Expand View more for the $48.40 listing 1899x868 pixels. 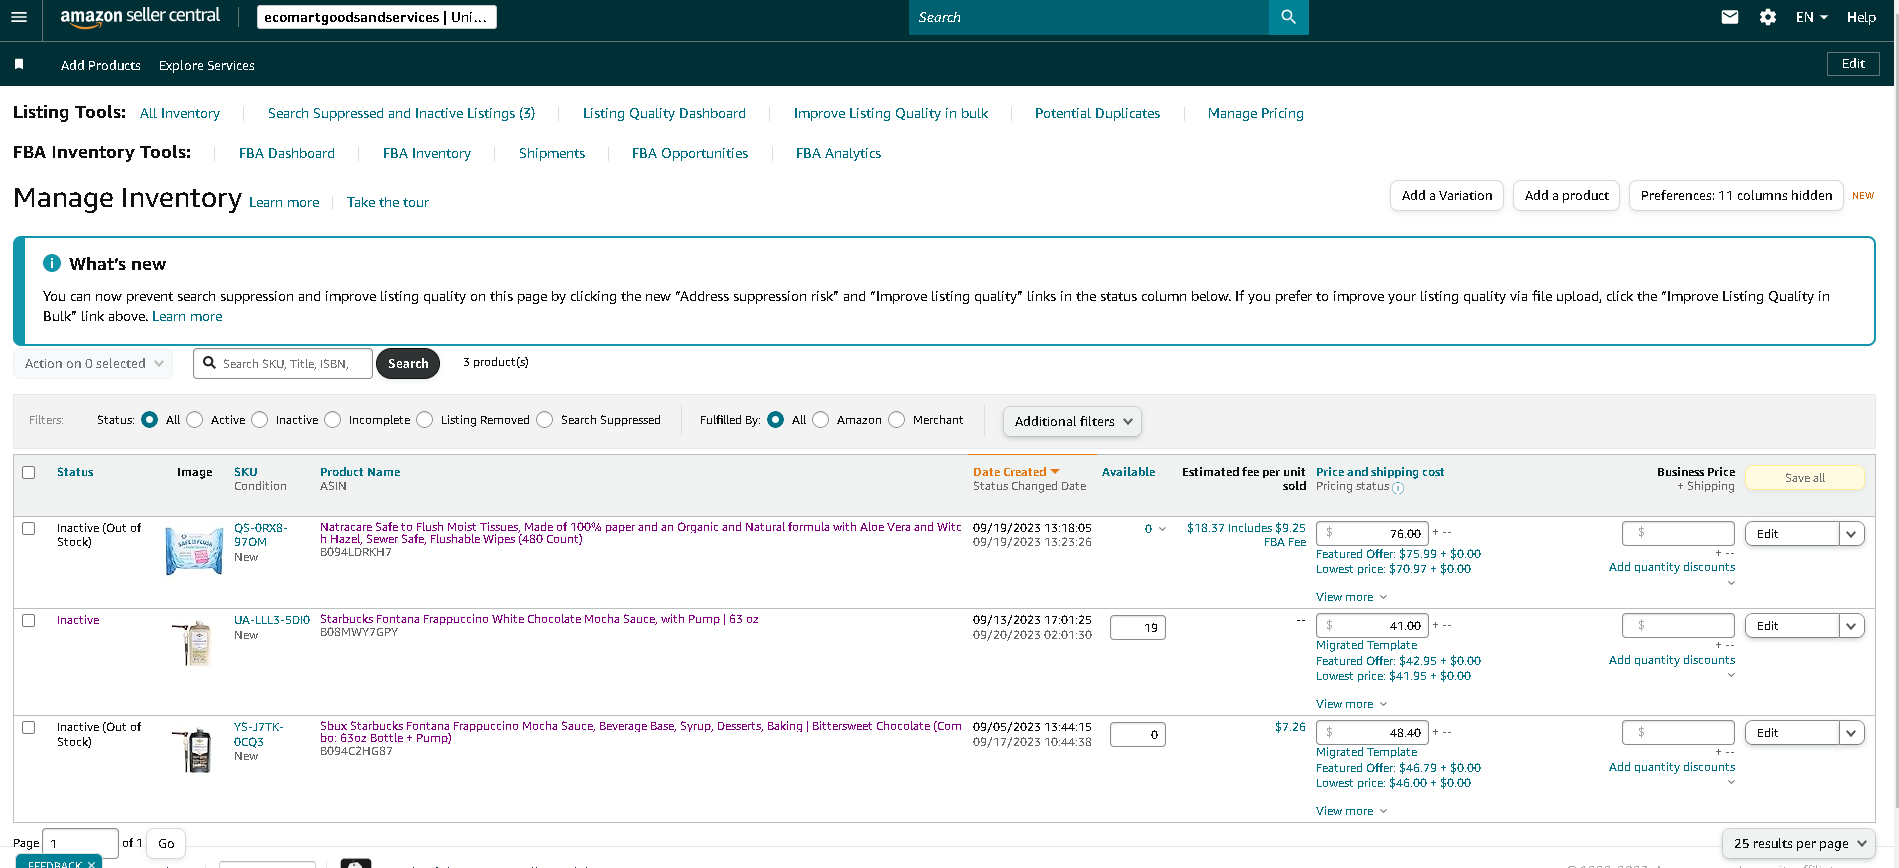point(1351,811)
